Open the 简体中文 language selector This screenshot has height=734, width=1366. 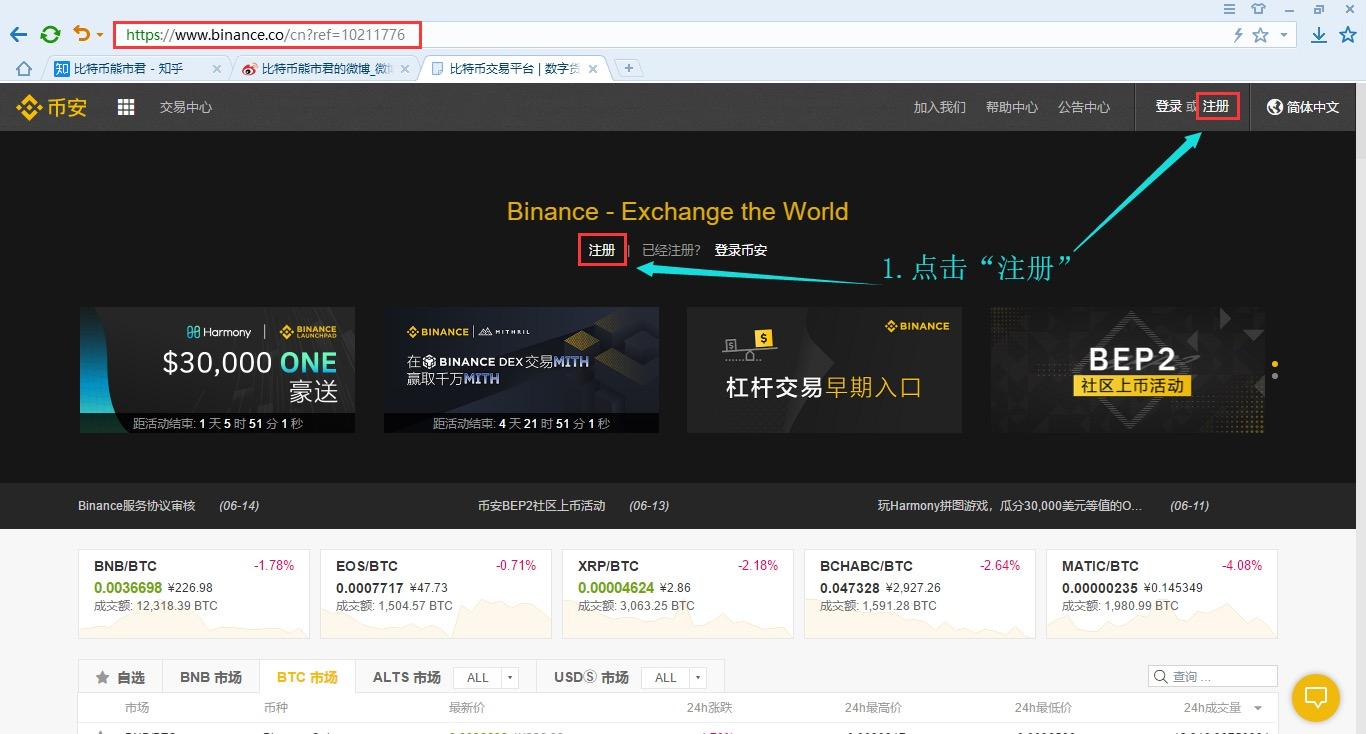click(x=1303, y=107)
